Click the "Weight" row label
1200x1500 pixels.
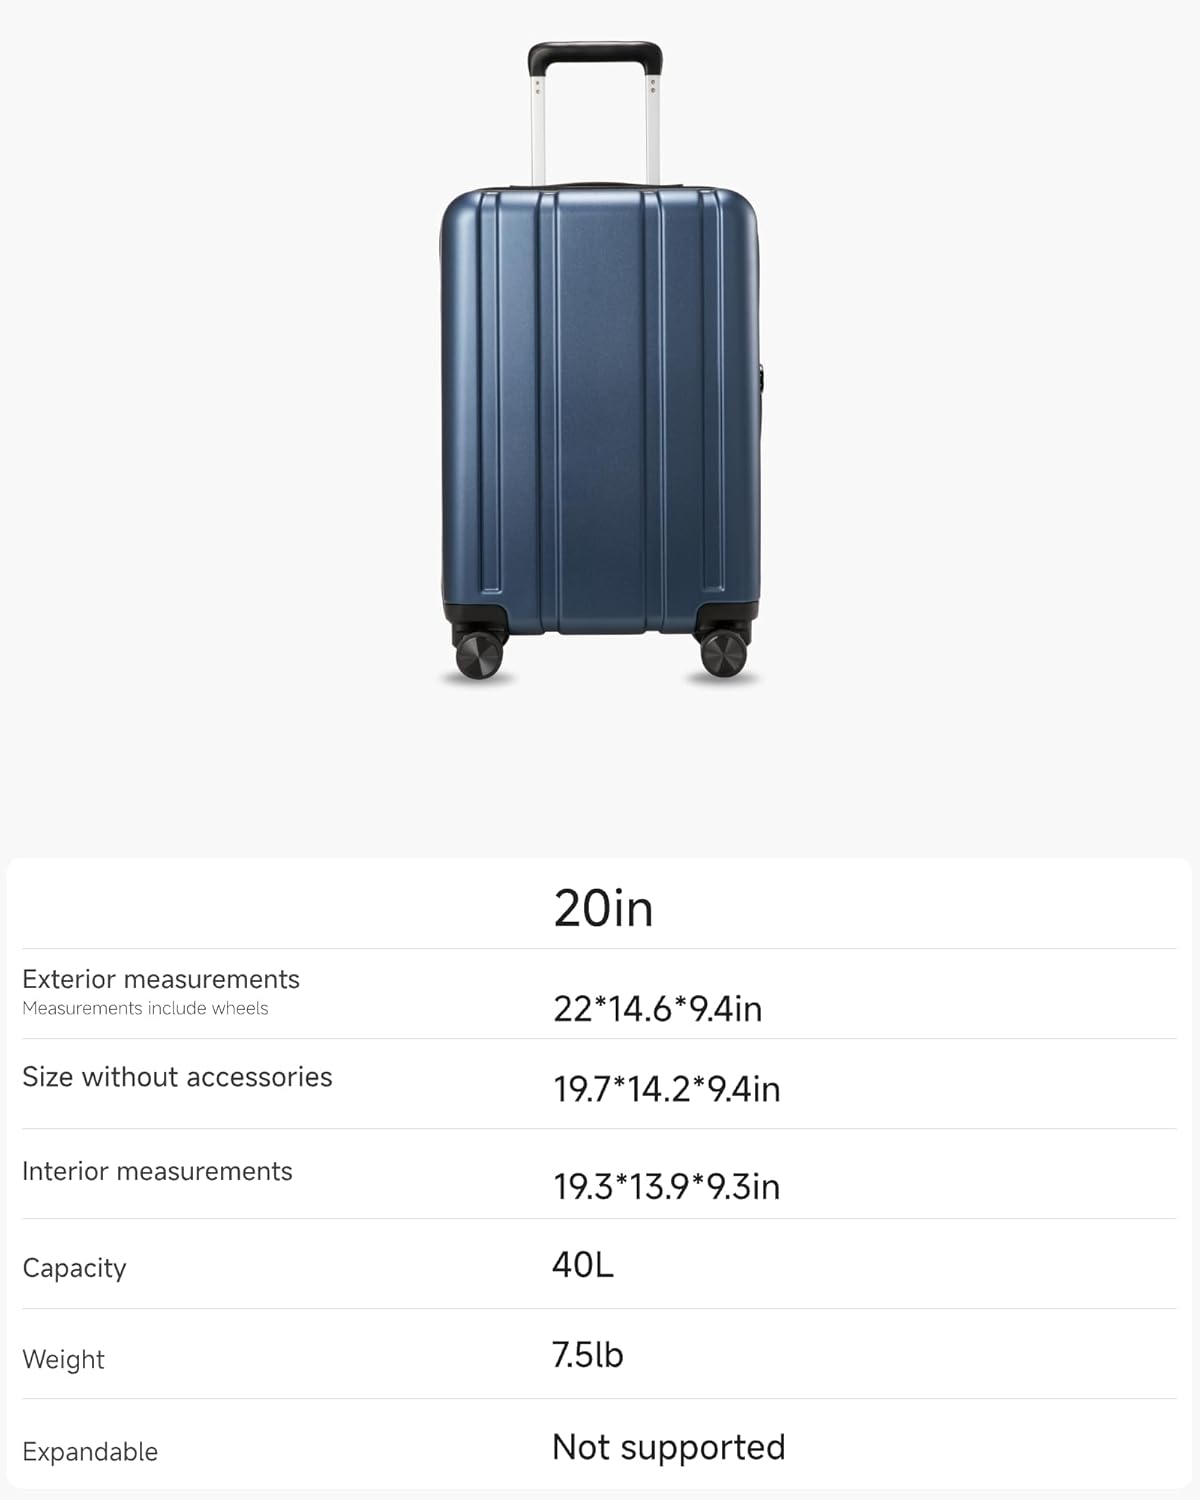pos(63,1359)
